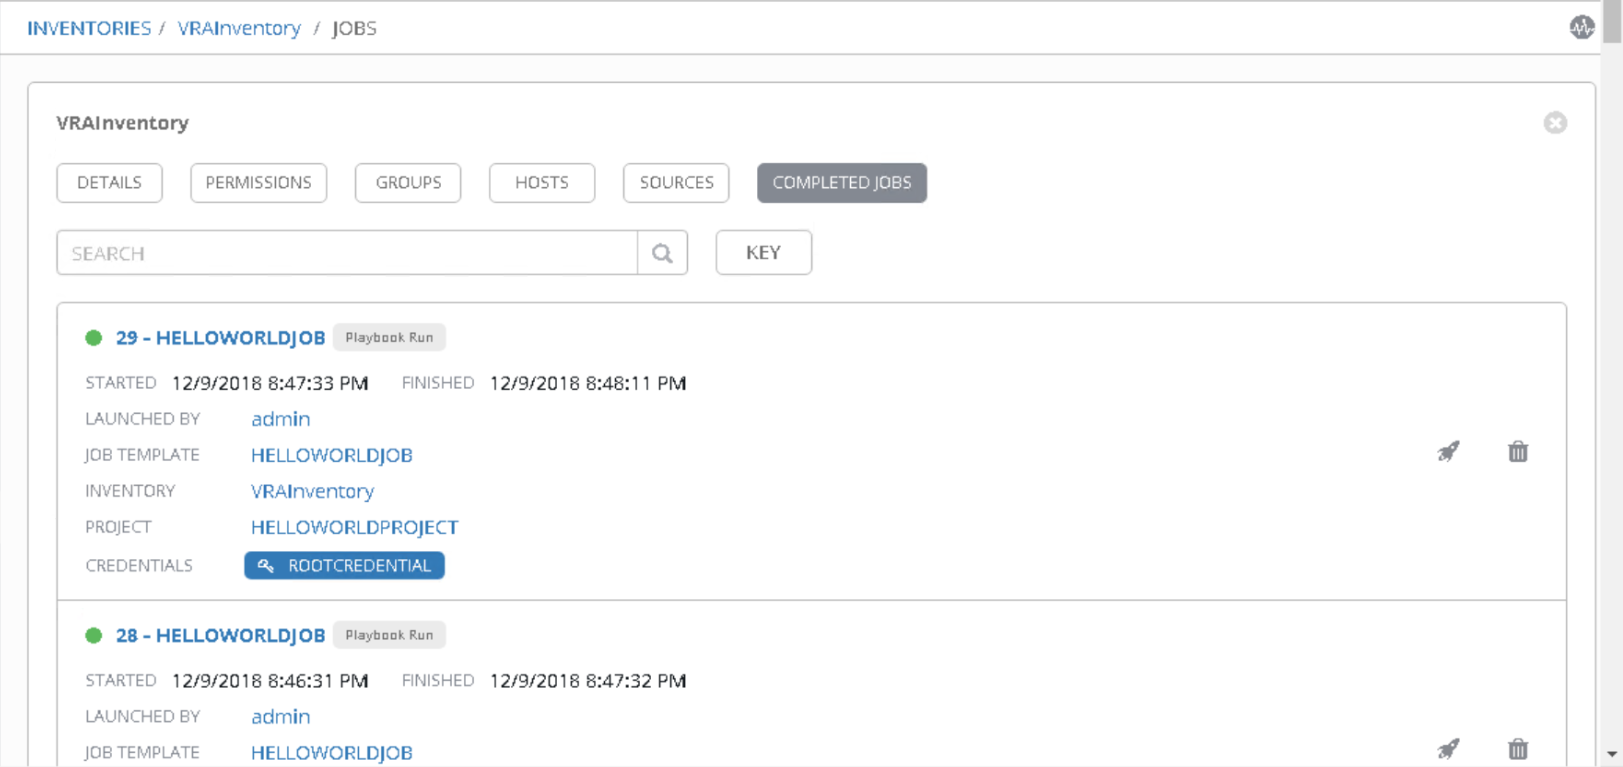The image size is (1623, 767).
Task: Delete job 28 with trash icon
Action: [x=1518, y=749]
